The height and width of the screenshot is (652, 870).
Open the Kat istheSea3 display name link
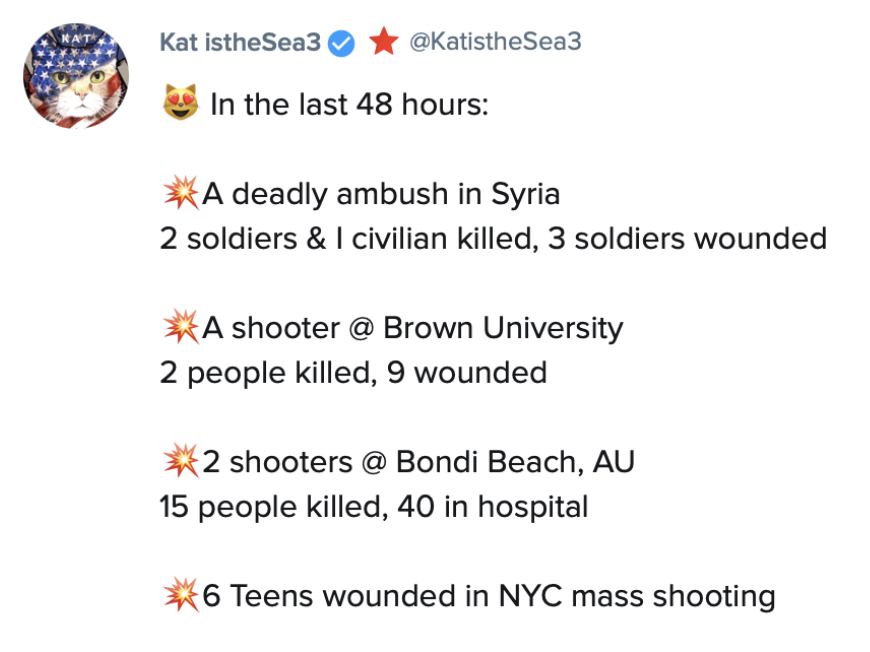[x=241, y=42]
